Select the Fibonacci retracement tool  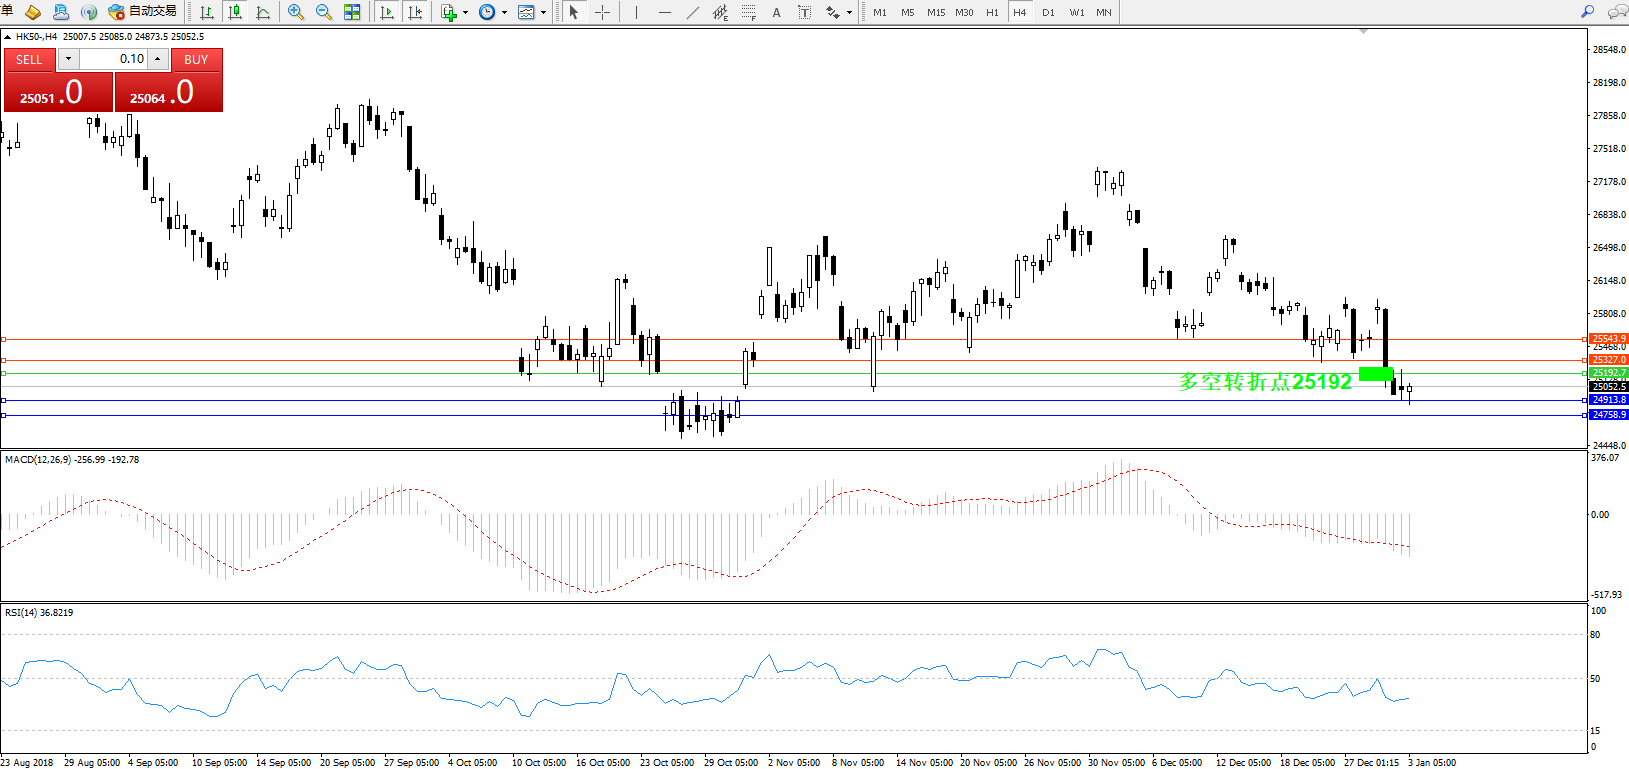[748, 12]
